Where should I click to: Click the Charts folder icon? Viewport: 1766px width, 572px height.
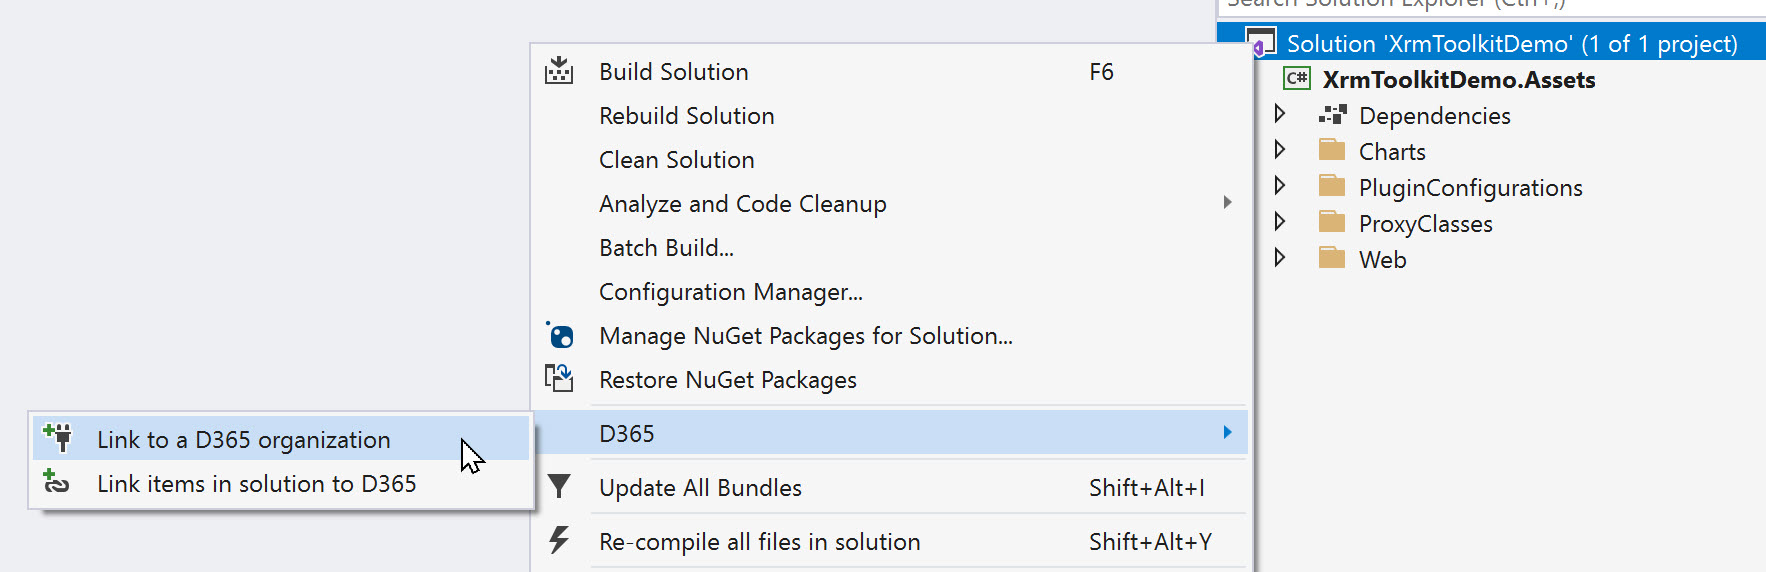click(x=1332, y=151)
